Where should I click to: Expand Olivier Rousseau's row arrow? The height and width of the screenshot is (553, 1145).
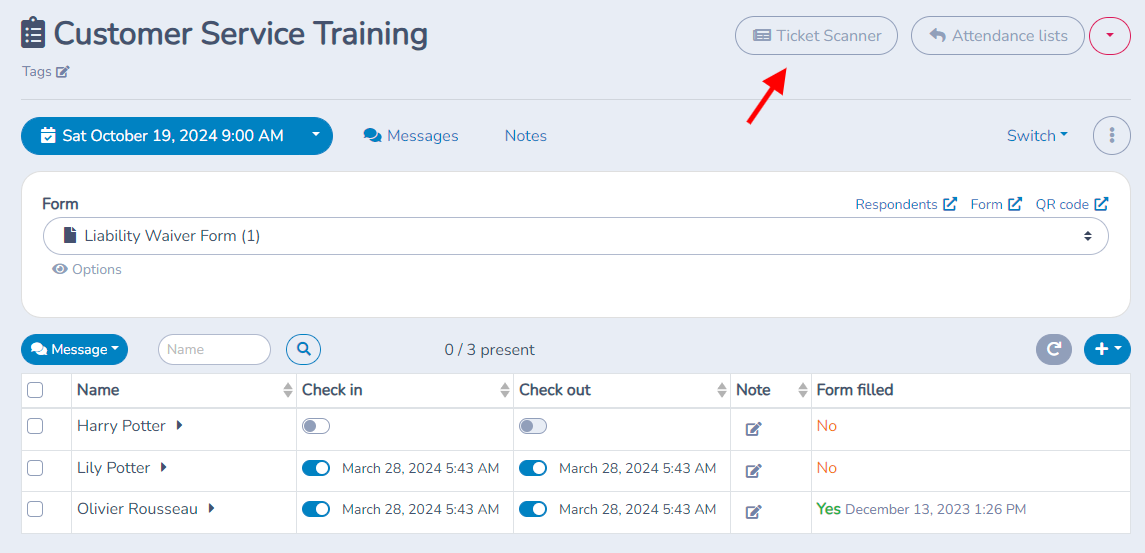point(211,508)
